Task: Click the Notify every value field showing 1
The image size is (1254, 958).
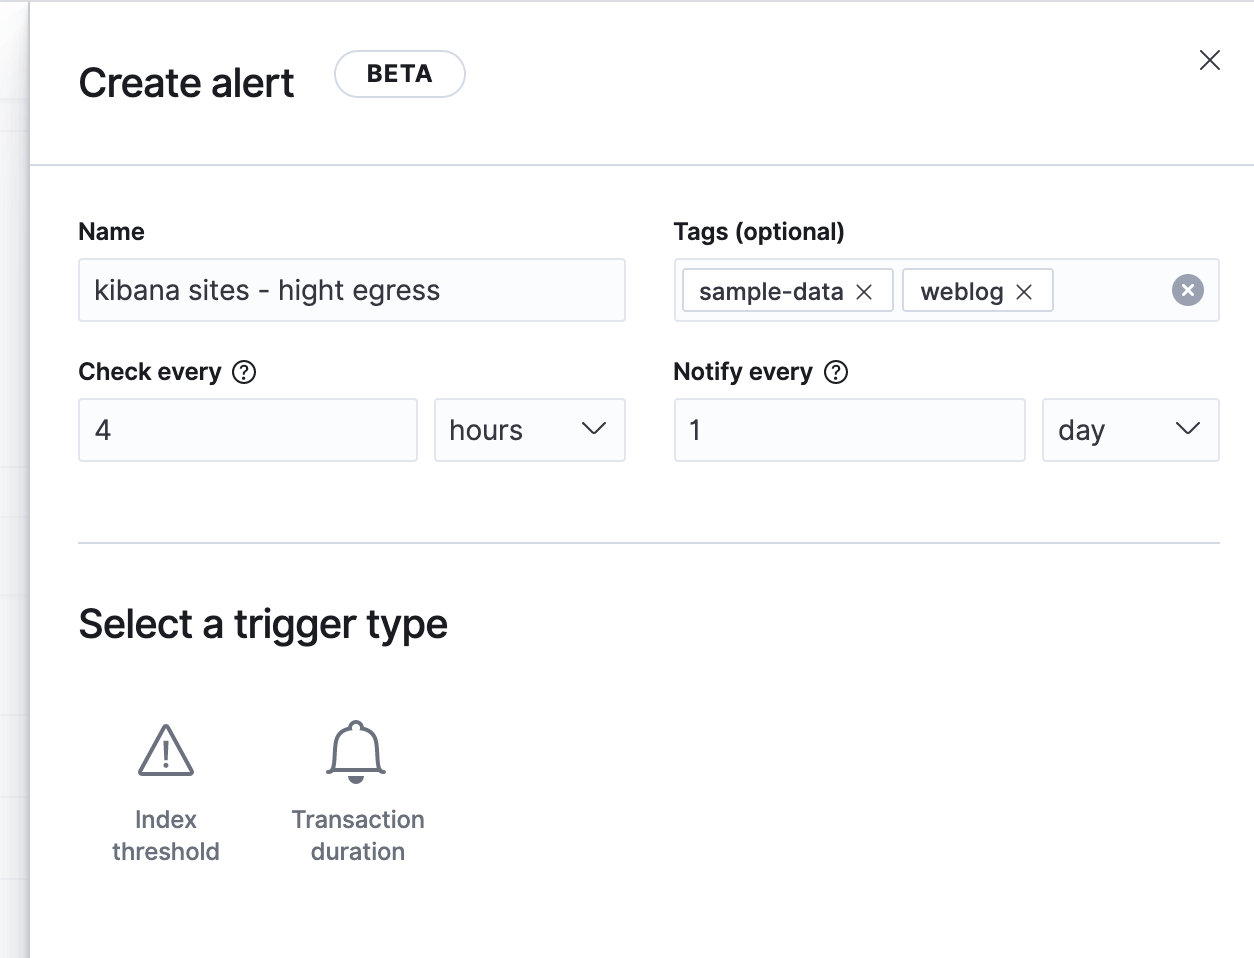Action: 849,430
